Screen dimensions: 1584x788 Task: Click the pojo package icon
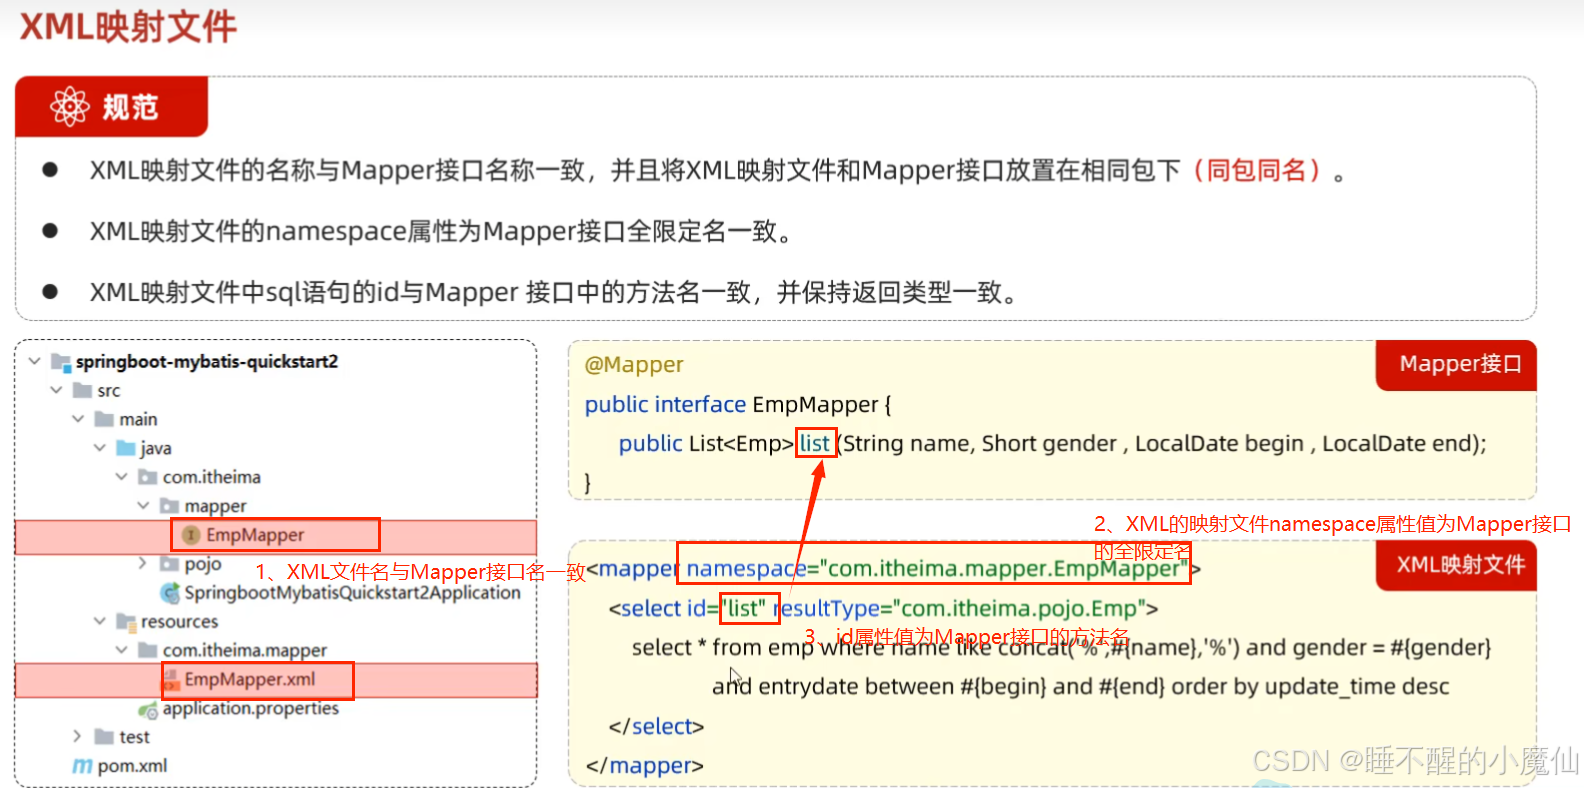(x=170, y=564)
